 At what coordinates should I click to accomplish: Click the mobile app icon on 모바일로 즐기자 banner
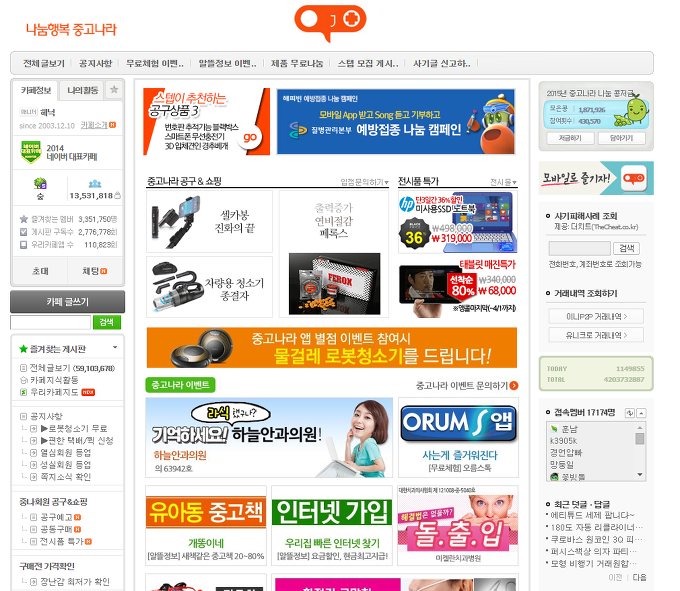click(x=634, y=178)
